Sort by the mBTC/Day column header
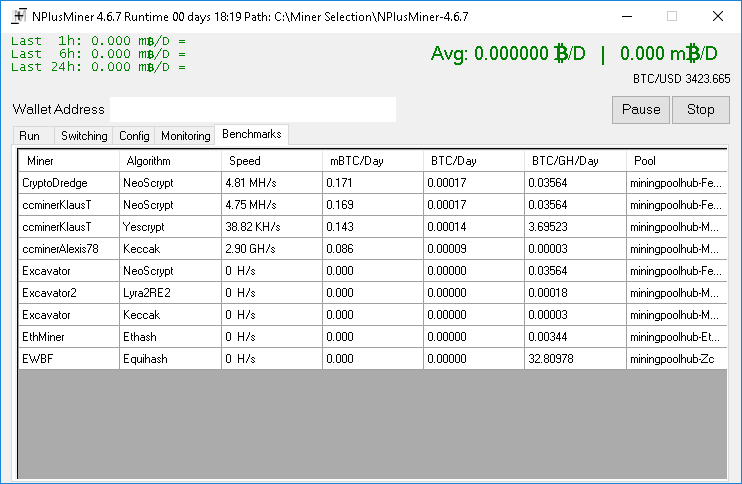The image size is (742, 484). (x=373, y=161)
